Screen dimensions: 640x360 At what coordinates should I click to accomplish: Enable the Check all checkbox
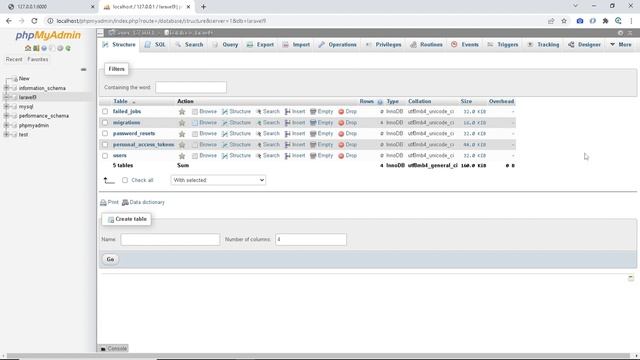125,180
